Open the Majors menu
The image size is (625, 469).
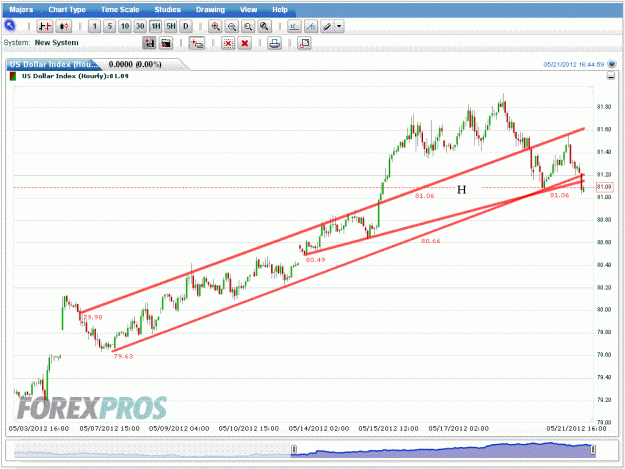pyautogui.click(x=21, y=10)
